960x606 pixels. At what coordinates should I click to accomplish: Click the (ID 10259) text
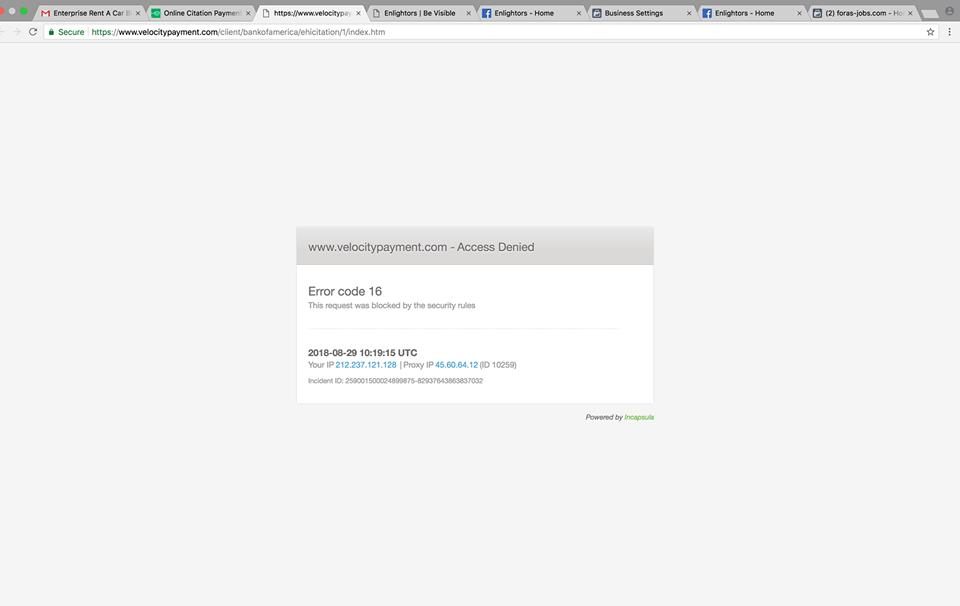click(x=498, y=365)
